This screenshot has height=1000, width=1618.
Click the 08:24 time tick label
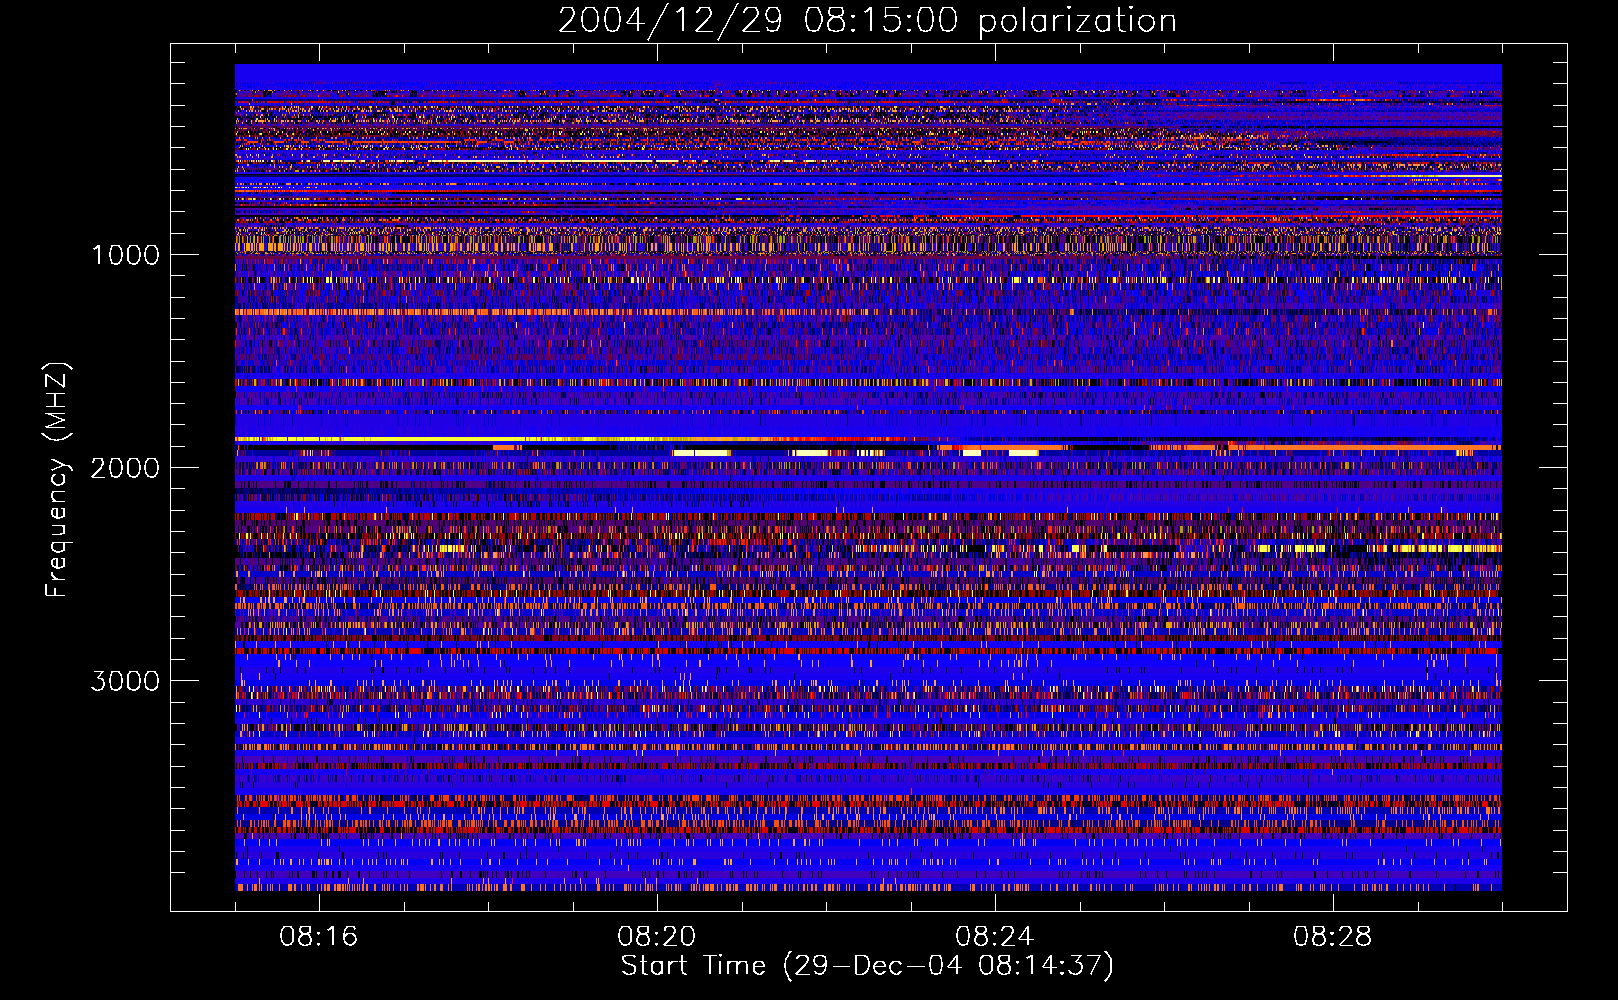tap(995, 937)
